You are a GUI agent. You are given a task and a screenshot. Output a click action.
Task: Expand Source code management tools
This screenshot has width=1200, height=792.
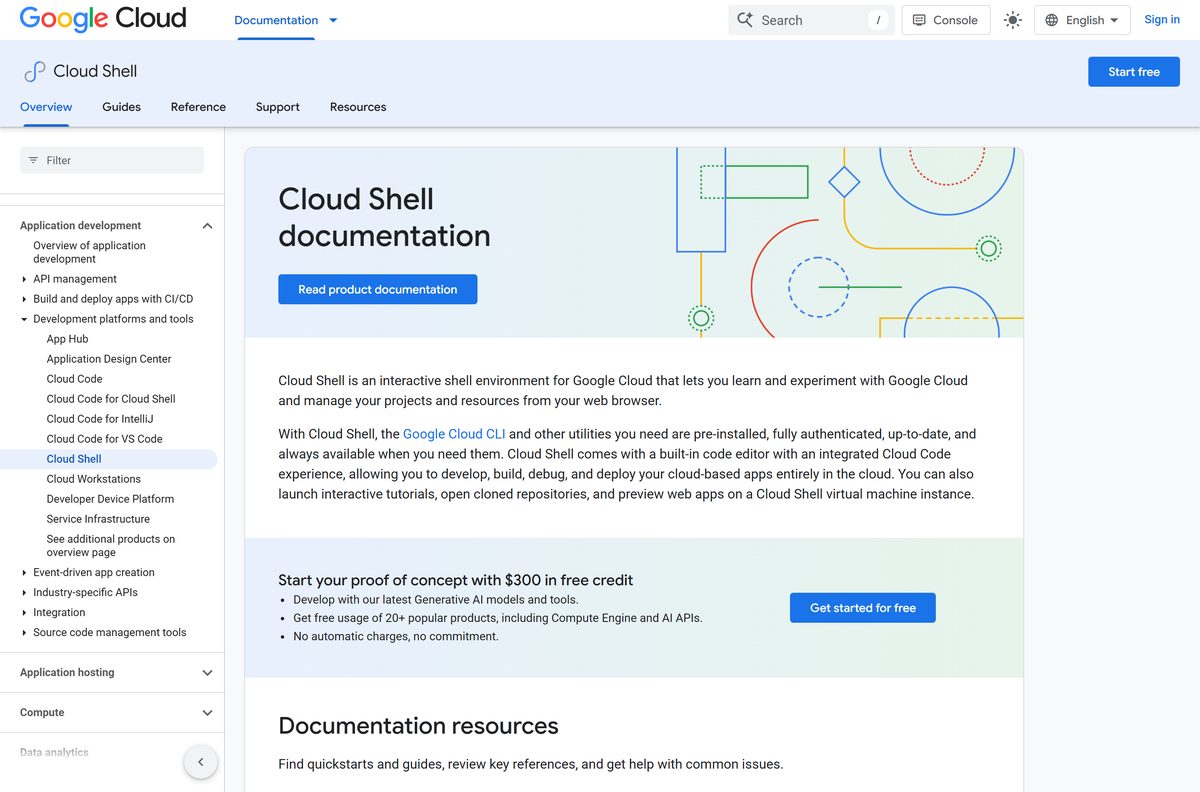[x=24, y=633]
